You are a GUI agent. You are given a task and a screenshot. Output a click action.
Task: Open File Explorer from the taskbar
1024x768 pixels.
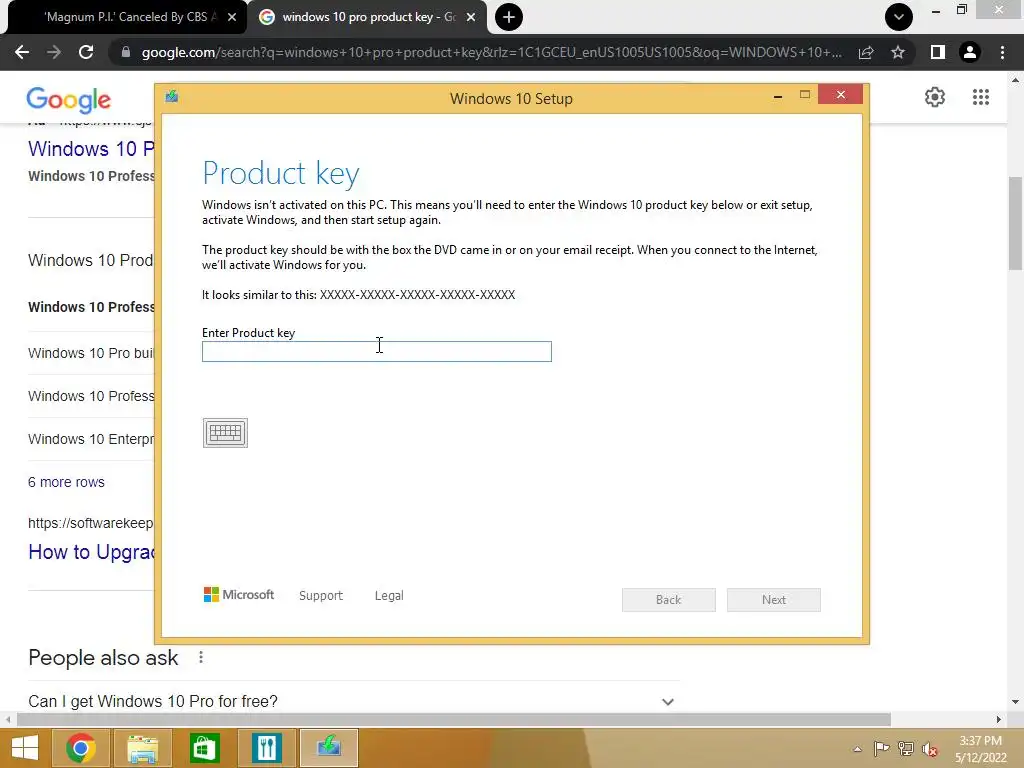tap(142, 748)
